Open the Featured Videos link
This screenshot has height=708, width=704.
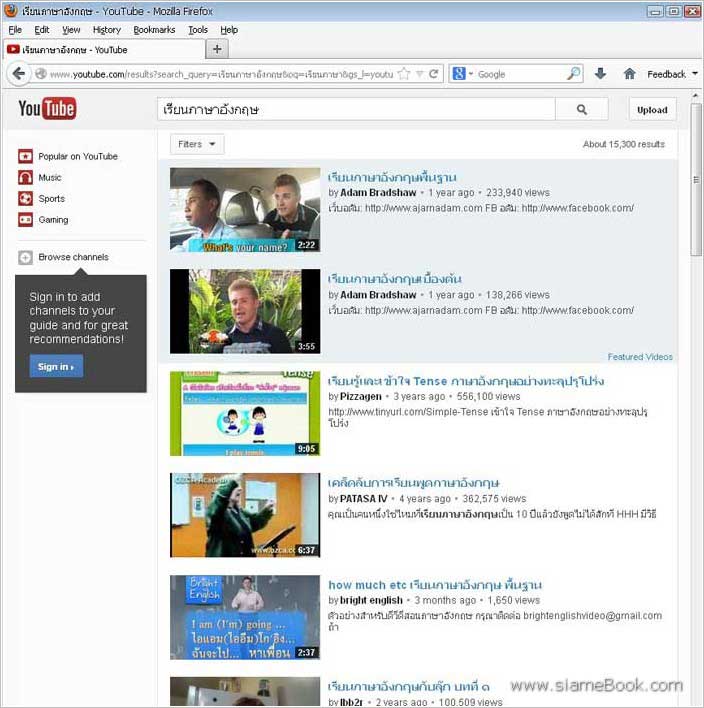(x=640, y=357)
